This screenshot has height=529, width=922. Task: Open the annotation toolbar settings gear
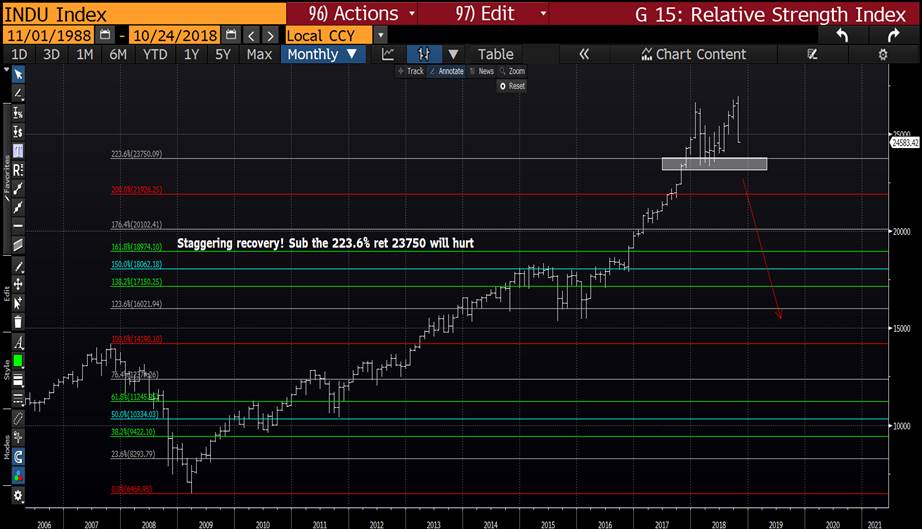[18, 495]
